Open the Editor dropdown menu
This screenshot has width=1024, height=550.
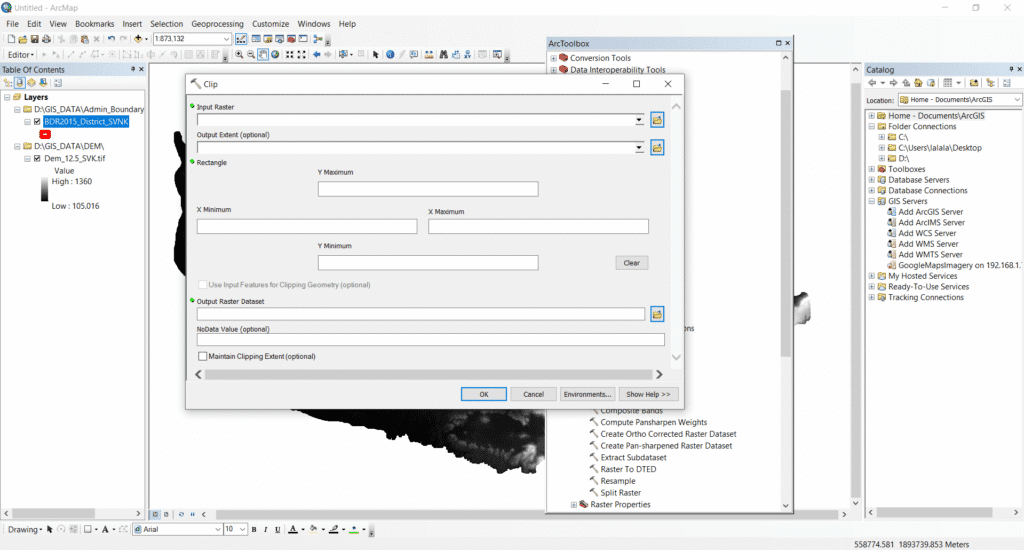pyautogui.click(x=21, y=55)
